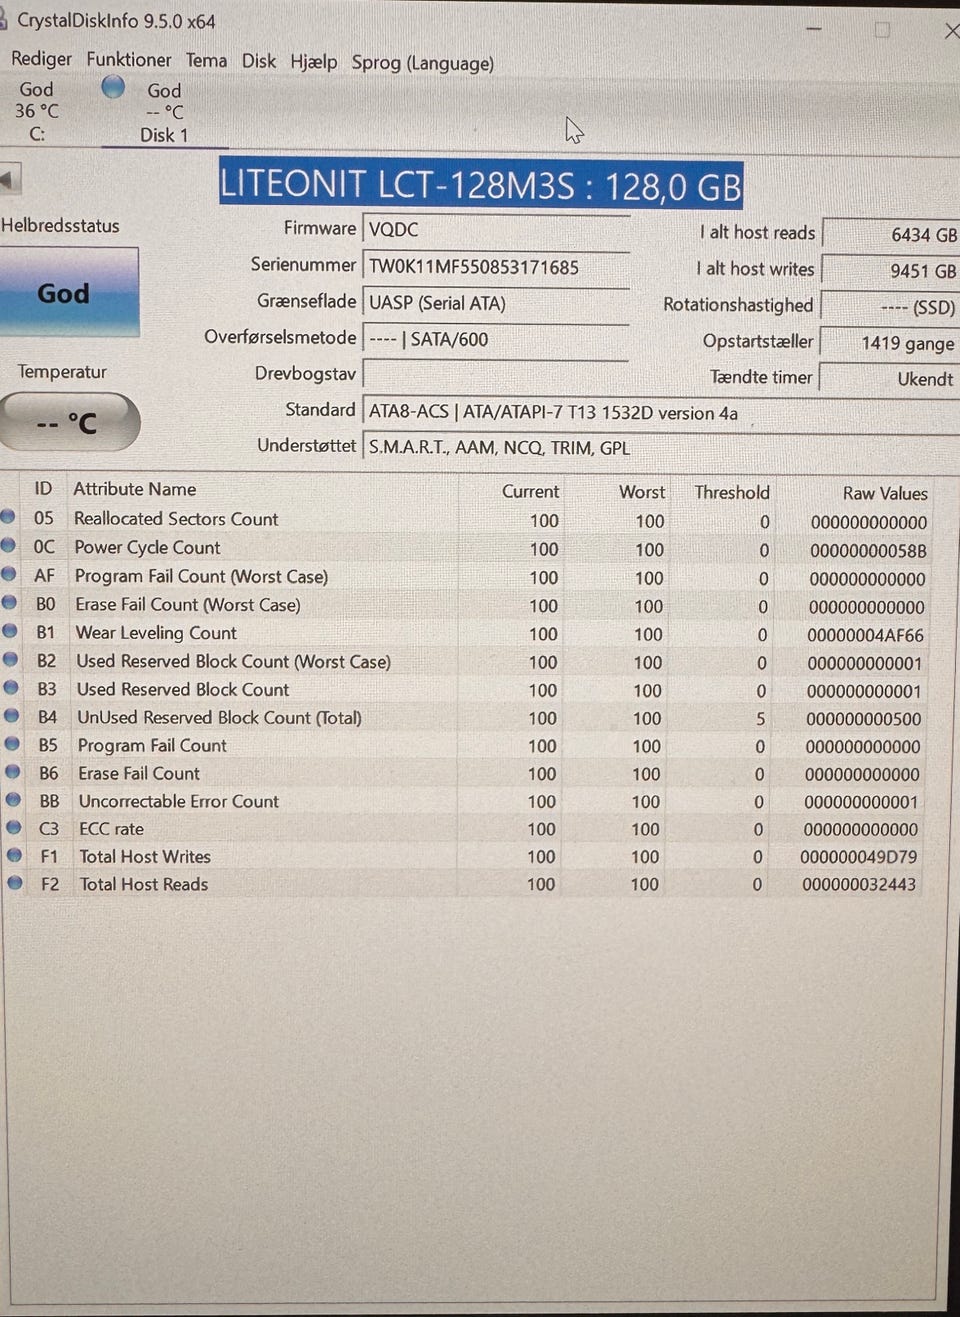960x1317 pixels.
Task: Click status dot for UnUsed Reserved Block Count
Action: click(12, 716)
